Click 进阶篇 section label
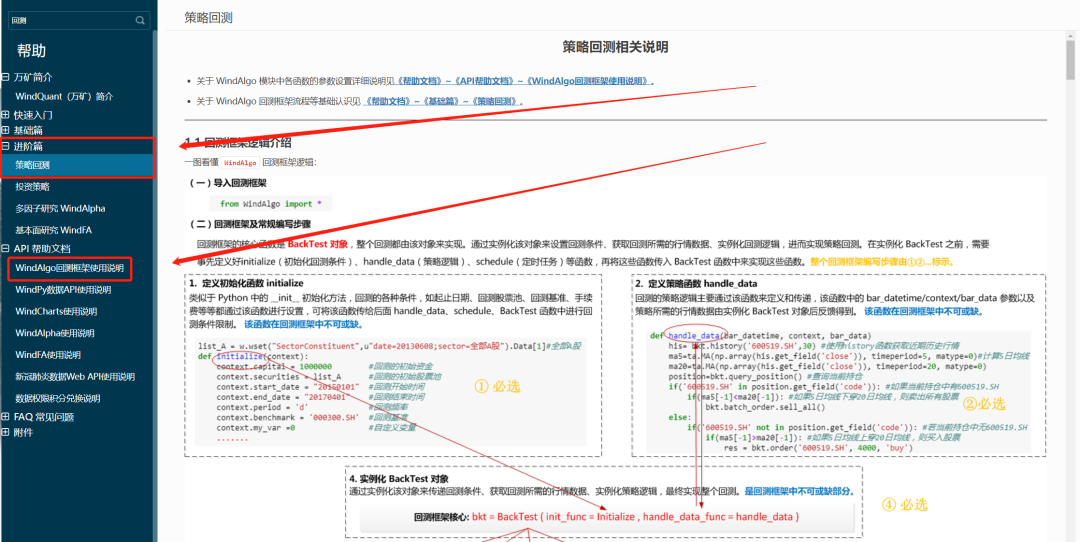Image resolution: width=1080 pixels, height=542 pixels. (x=28, y=146)
